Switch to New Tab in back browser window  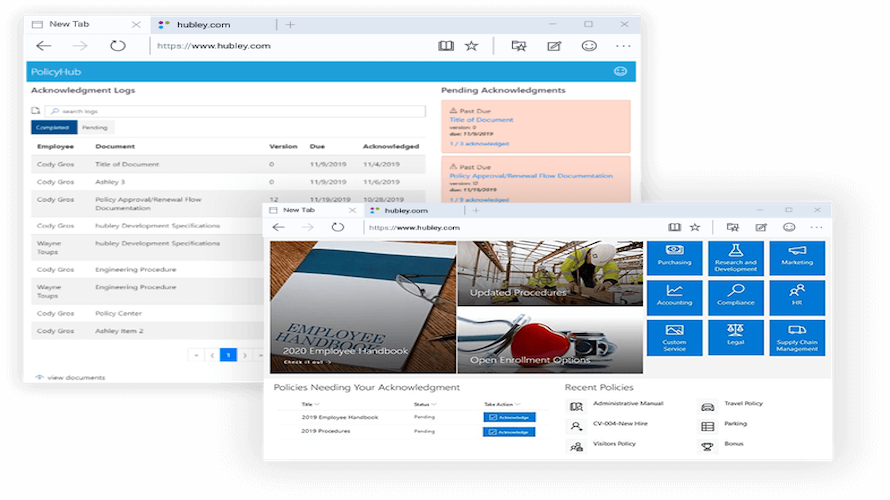pos(85,24)
